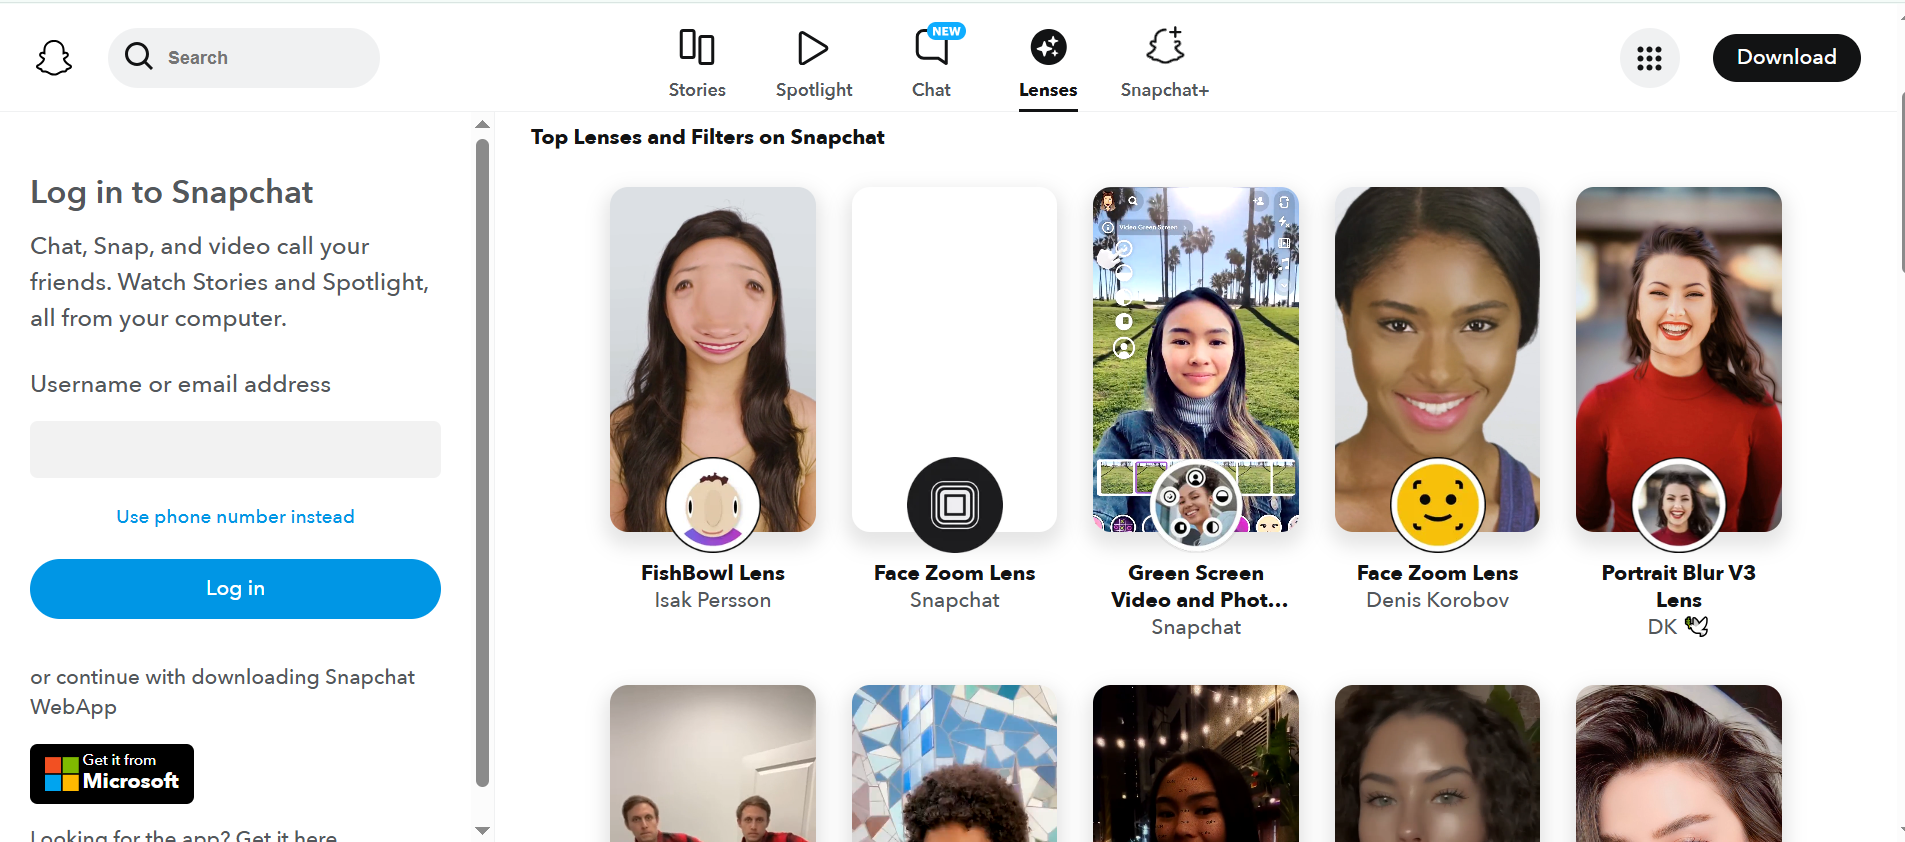Open the apps grid menu icon

click(1649, 58)
